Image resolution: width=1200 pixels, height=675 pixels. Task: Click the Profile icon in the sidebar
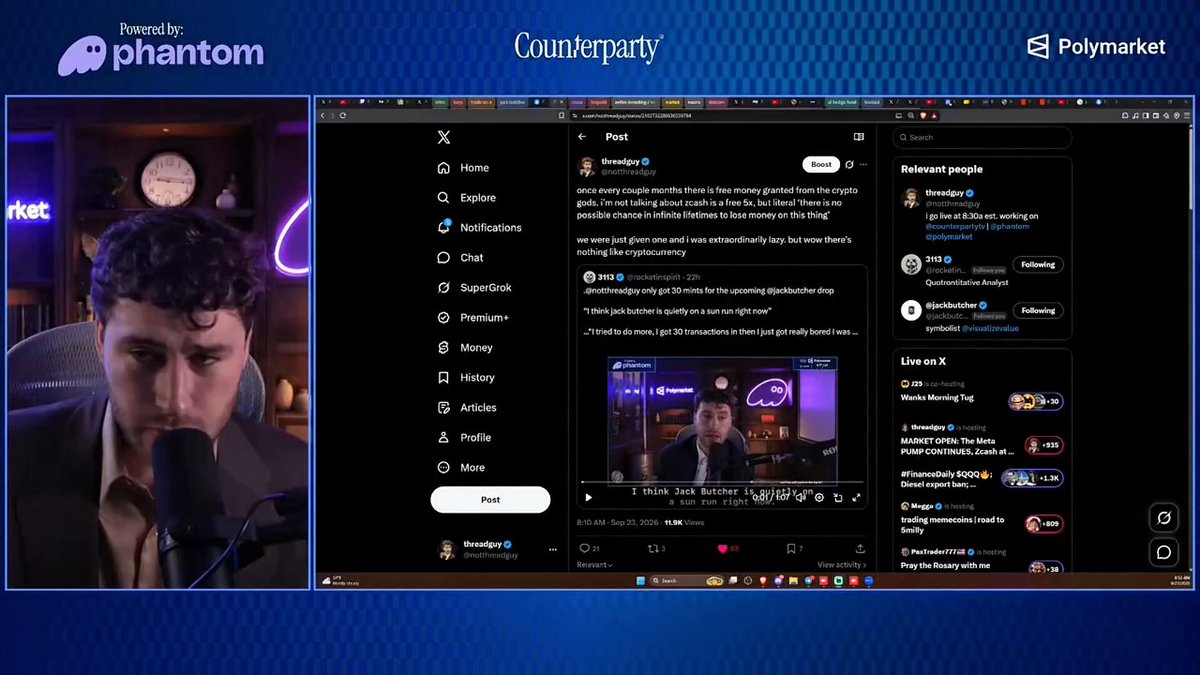coord(444,438)
